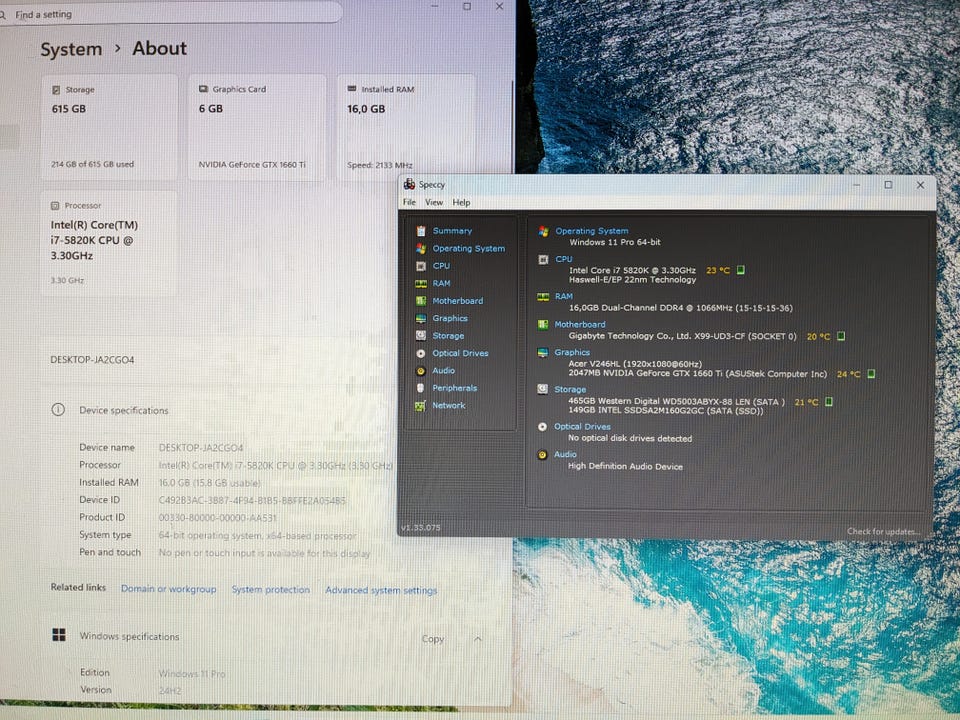Close the Speccy window
This screenshot has width=960, height=720.
(x=920, y=185)
